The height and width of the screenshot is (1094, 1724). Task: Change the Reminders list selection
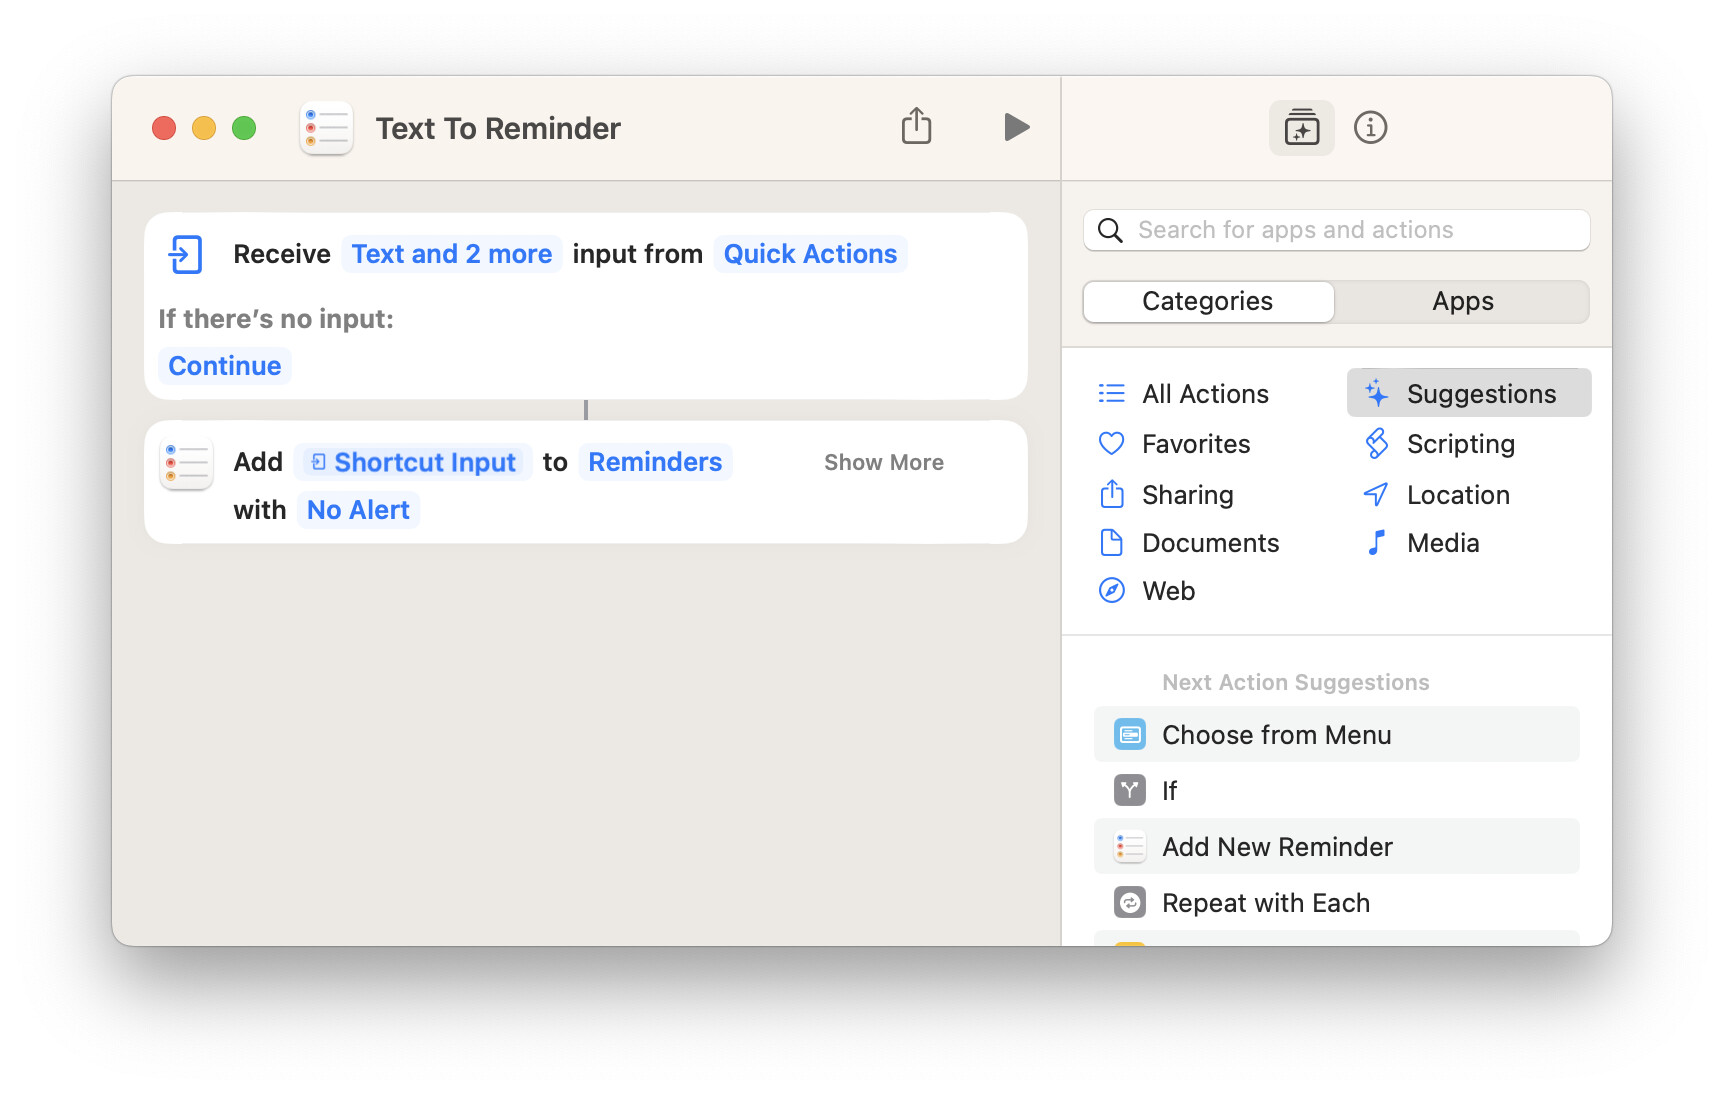click(x=655, y=462)
